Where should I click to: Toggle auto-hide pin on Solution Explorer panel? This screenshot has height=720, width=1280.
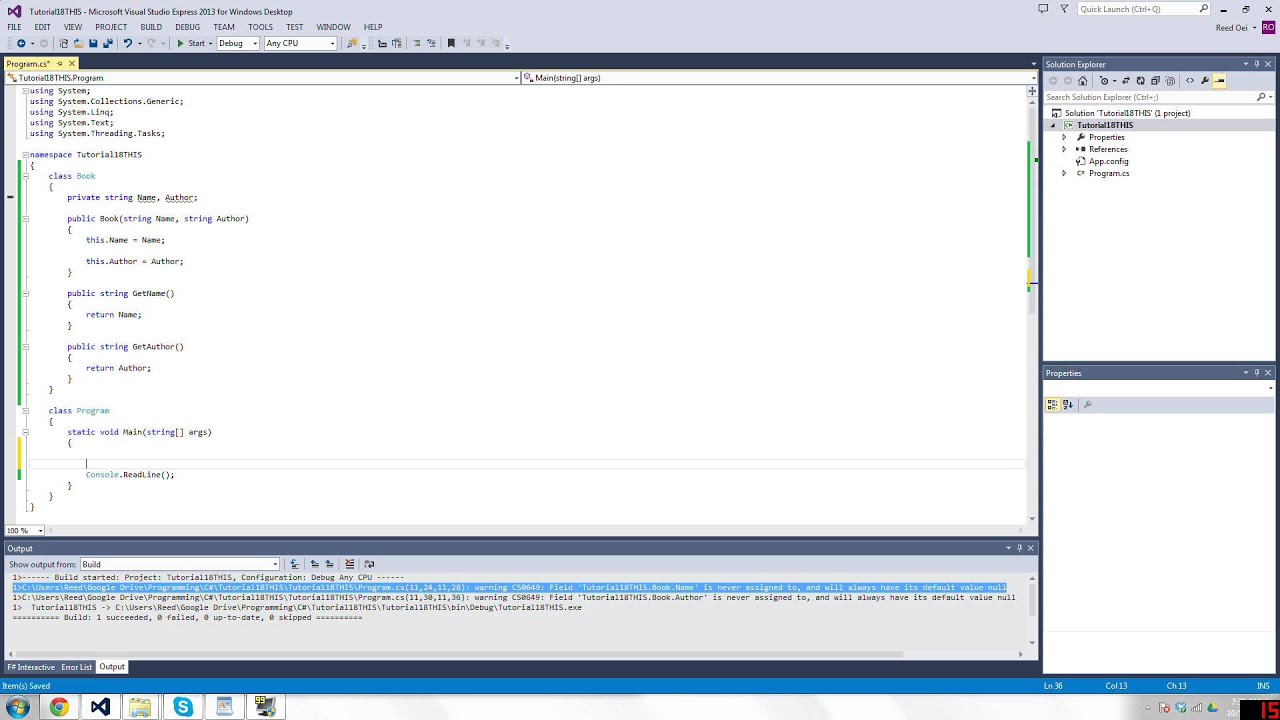click(1256, 64)
